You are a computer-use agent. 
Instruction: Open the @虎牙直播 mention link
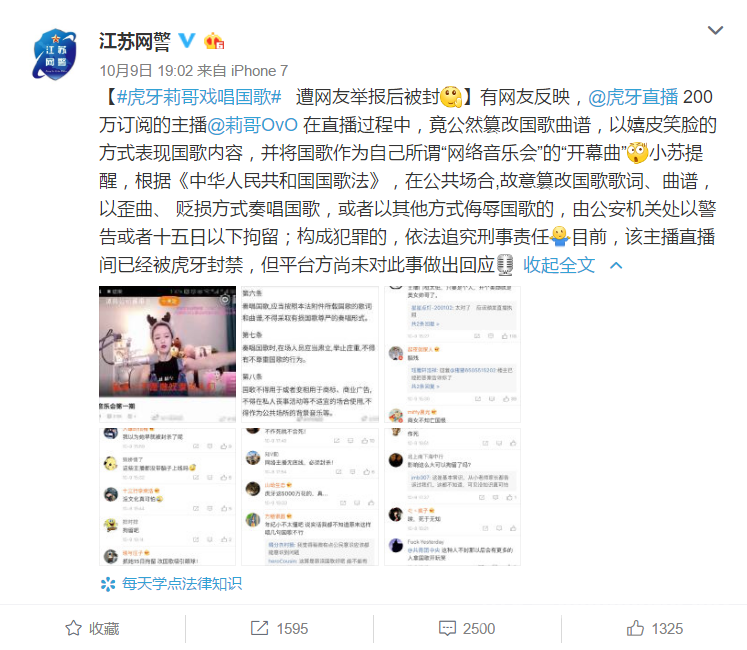coord(633,97)
